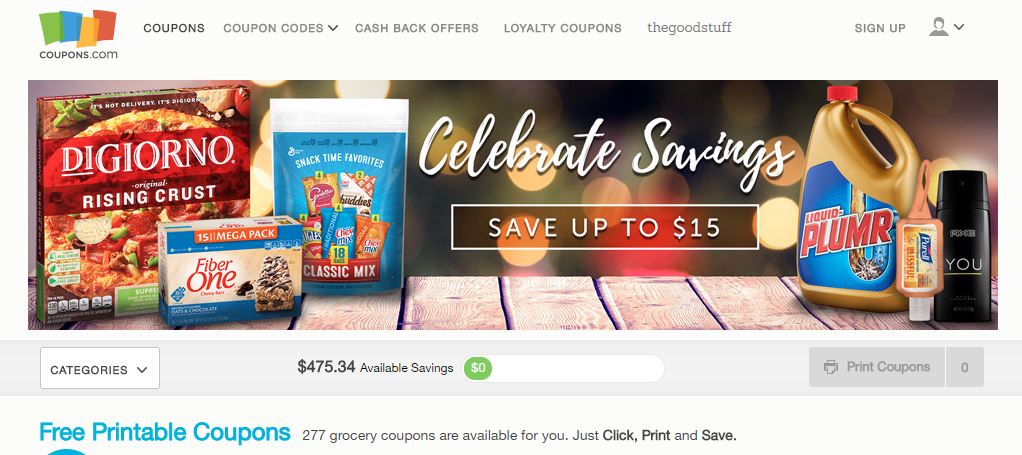This screenshot has height=455, width=1022.
Task: Click the Free Printable Coupons heading
Action: (x=165, y=432)
